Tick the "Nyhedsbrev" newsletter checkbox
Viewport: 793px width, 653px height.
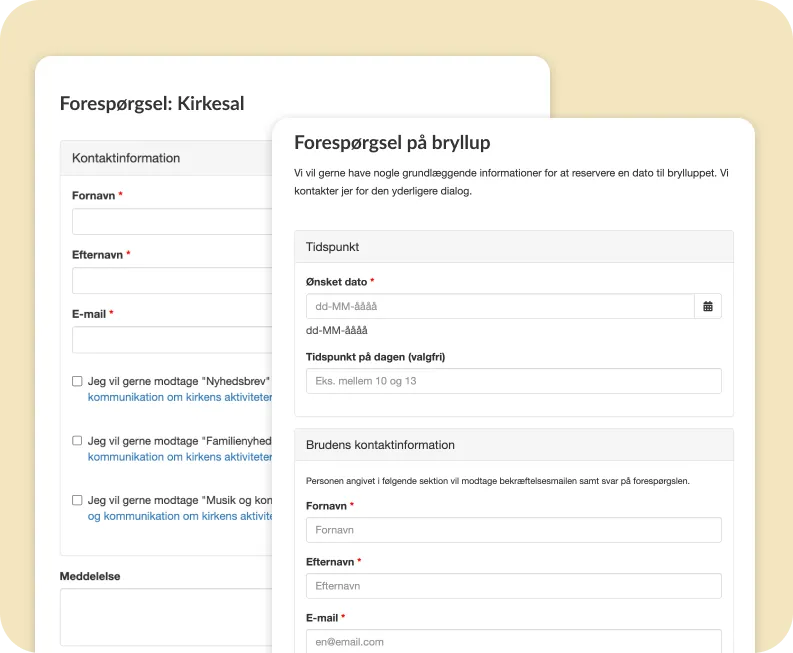point(77,381)
